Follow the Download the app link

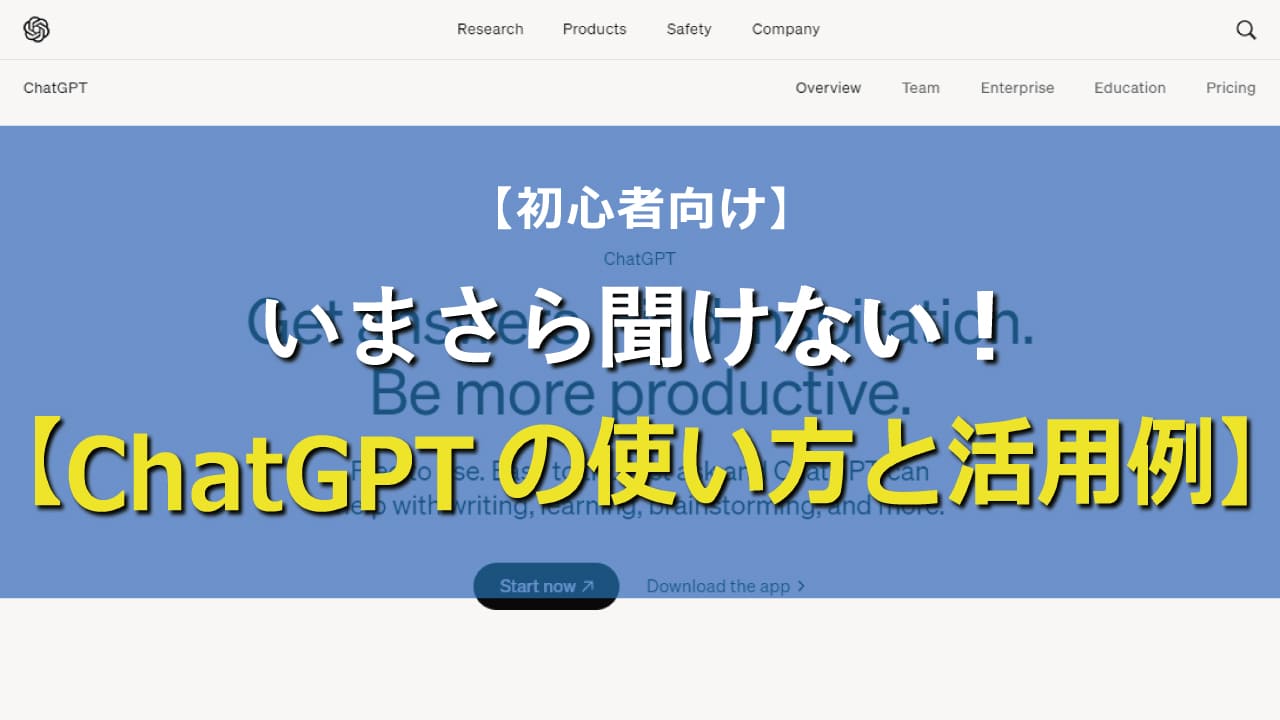pos(726,587)
